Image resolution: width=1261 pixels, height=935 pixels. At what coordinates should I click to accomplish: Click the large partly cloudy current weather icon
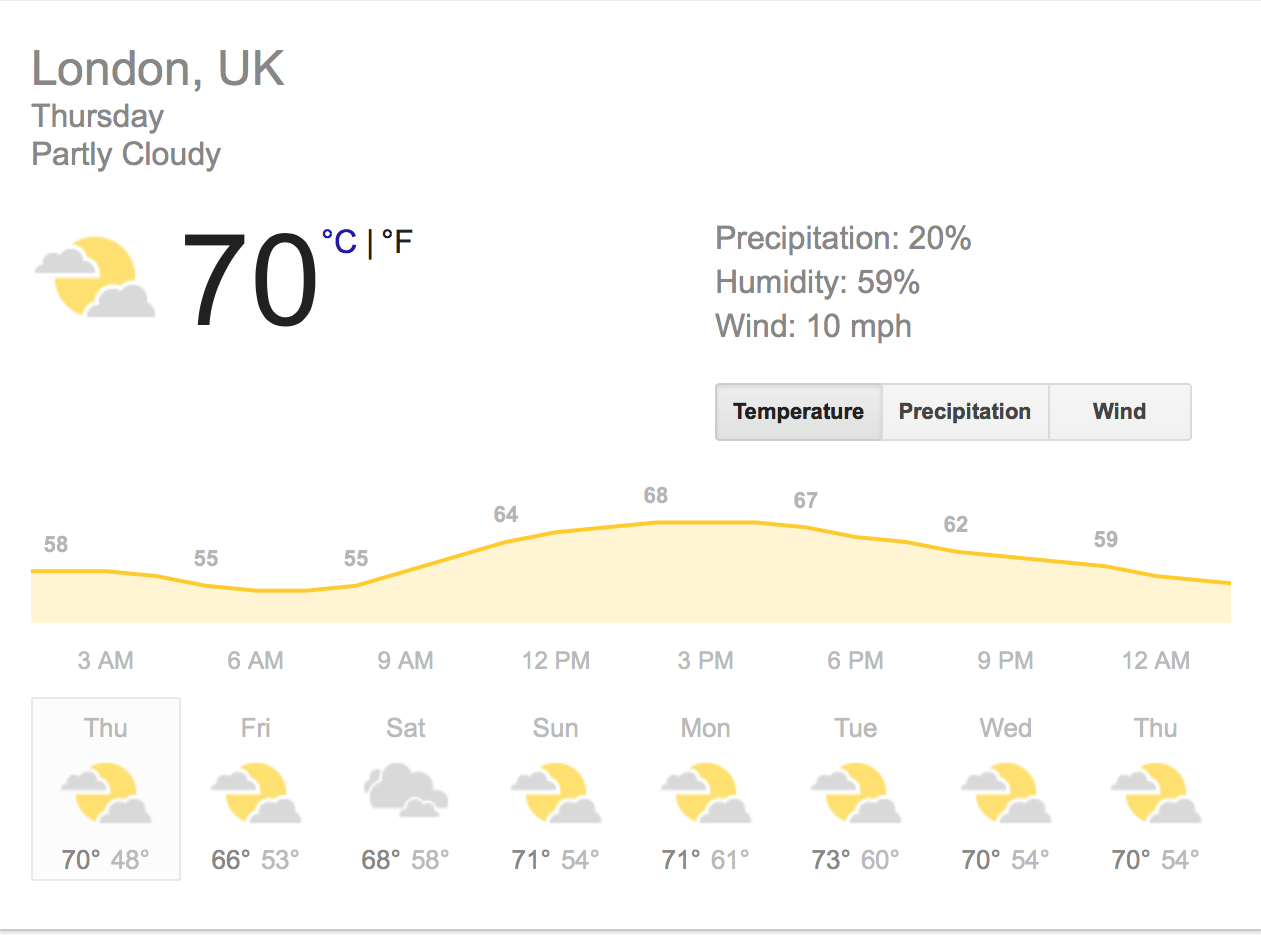point(95,277)
